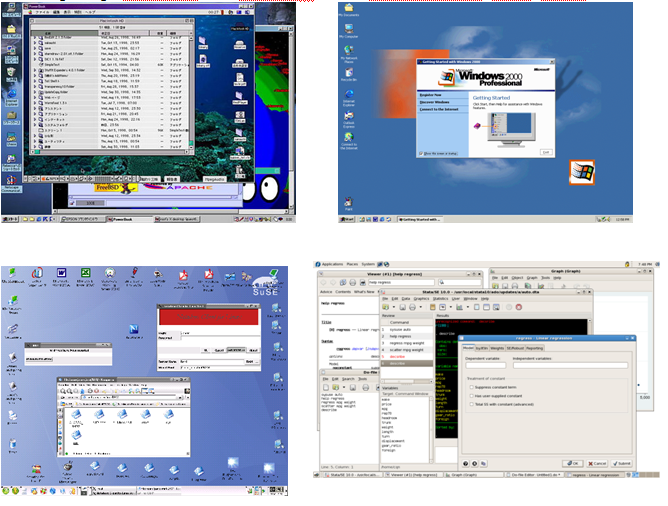Click Exit in Getting Started dialog
668x506 pixels.
546,152
